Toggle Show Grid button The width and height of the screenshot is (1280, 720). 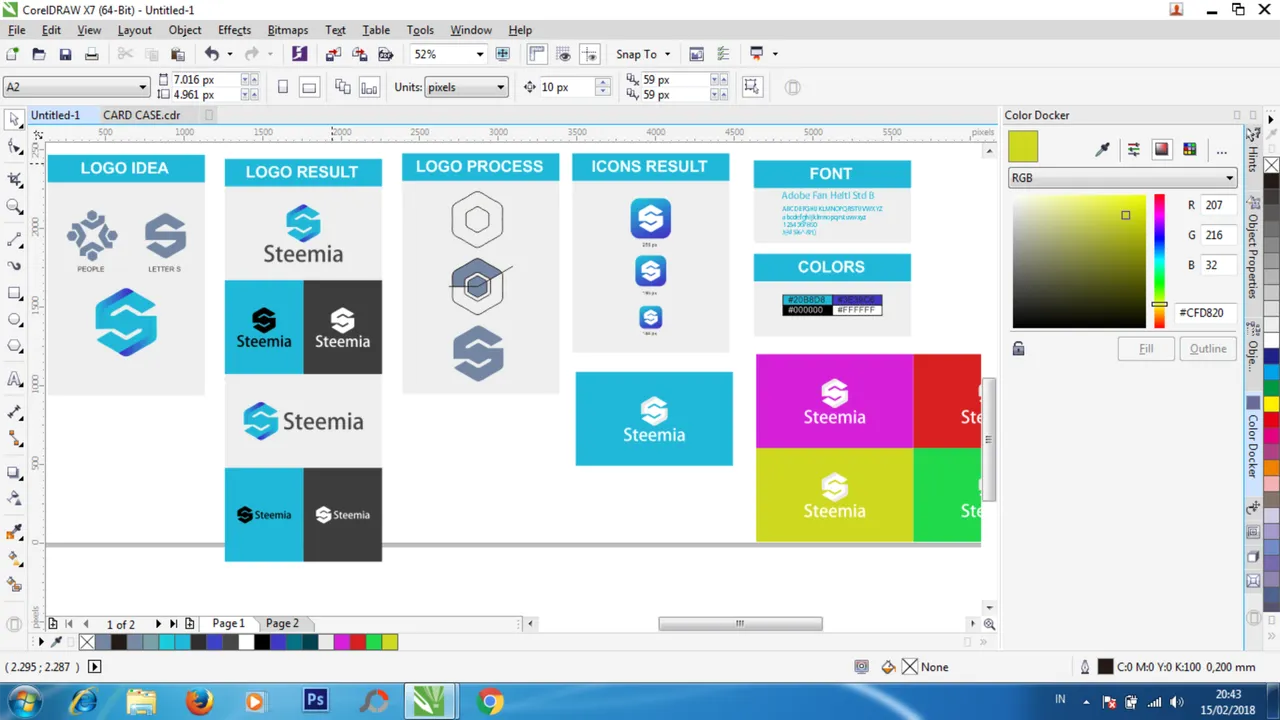tap(564, 54)
